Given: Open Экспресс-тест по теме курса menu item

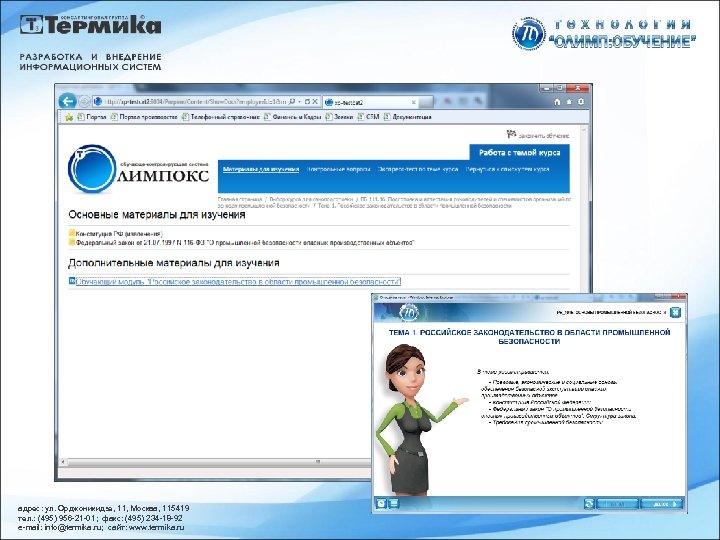Looking at the screenshot, I should 418,169.
